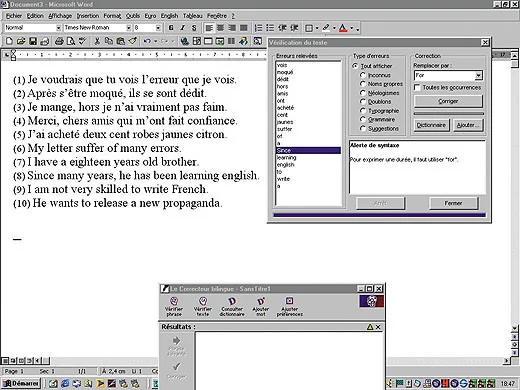The image size is (520, 390).
Task: Select the Grammaire error type
Action: point(363,119)
